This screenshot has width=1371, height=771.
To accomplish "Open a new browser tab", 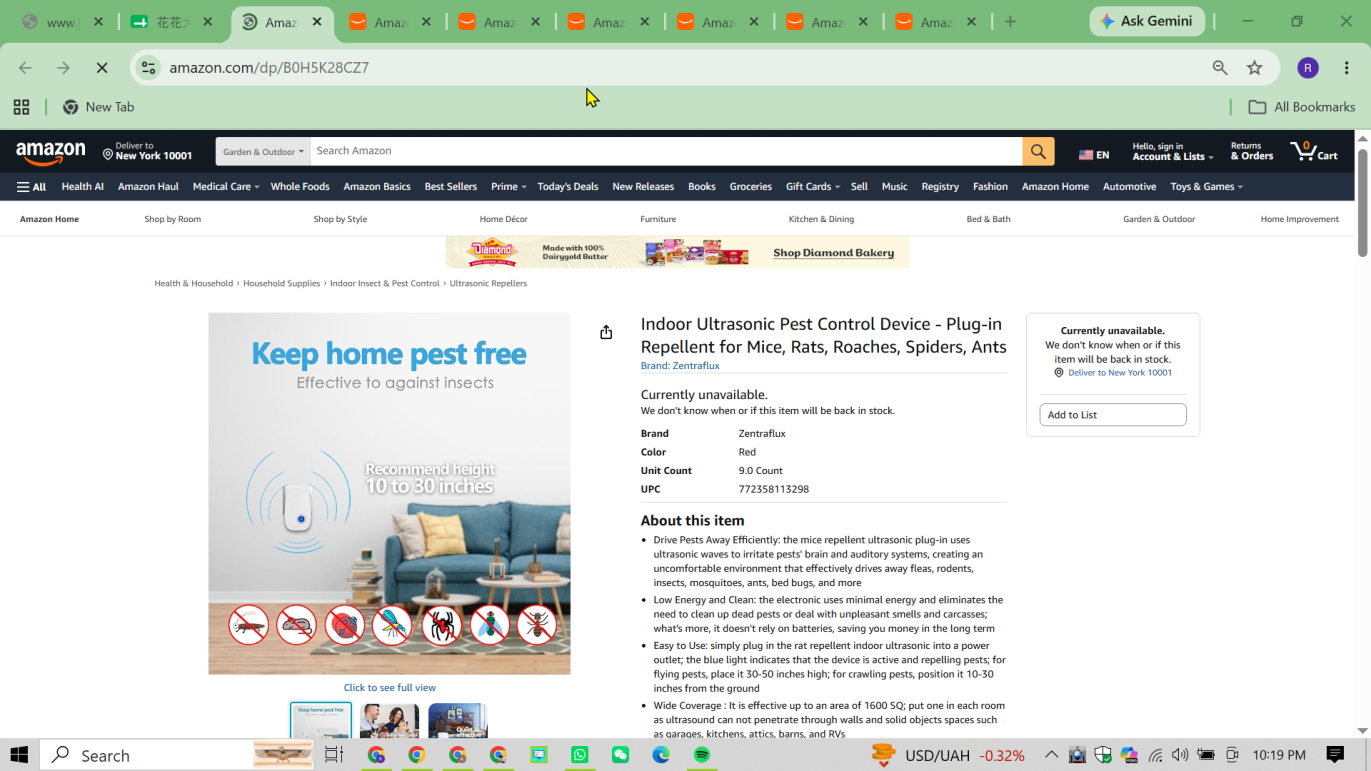I will 1010,22.
